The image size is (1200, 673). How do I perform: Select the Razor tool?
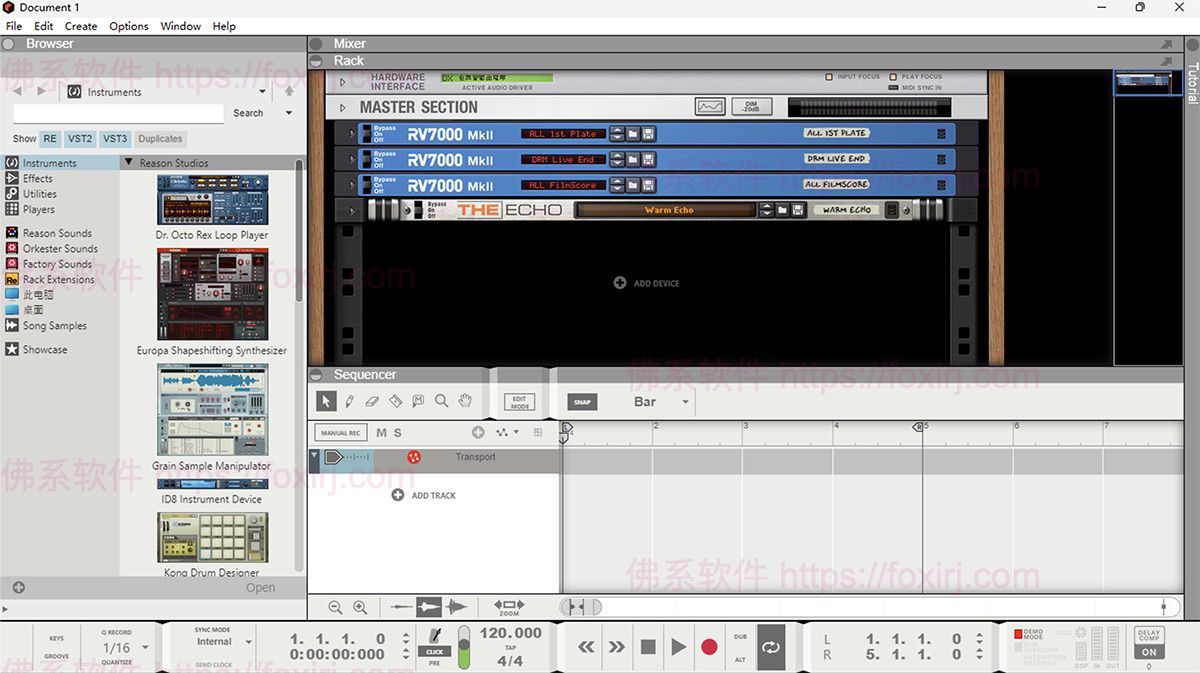[395, 401]
